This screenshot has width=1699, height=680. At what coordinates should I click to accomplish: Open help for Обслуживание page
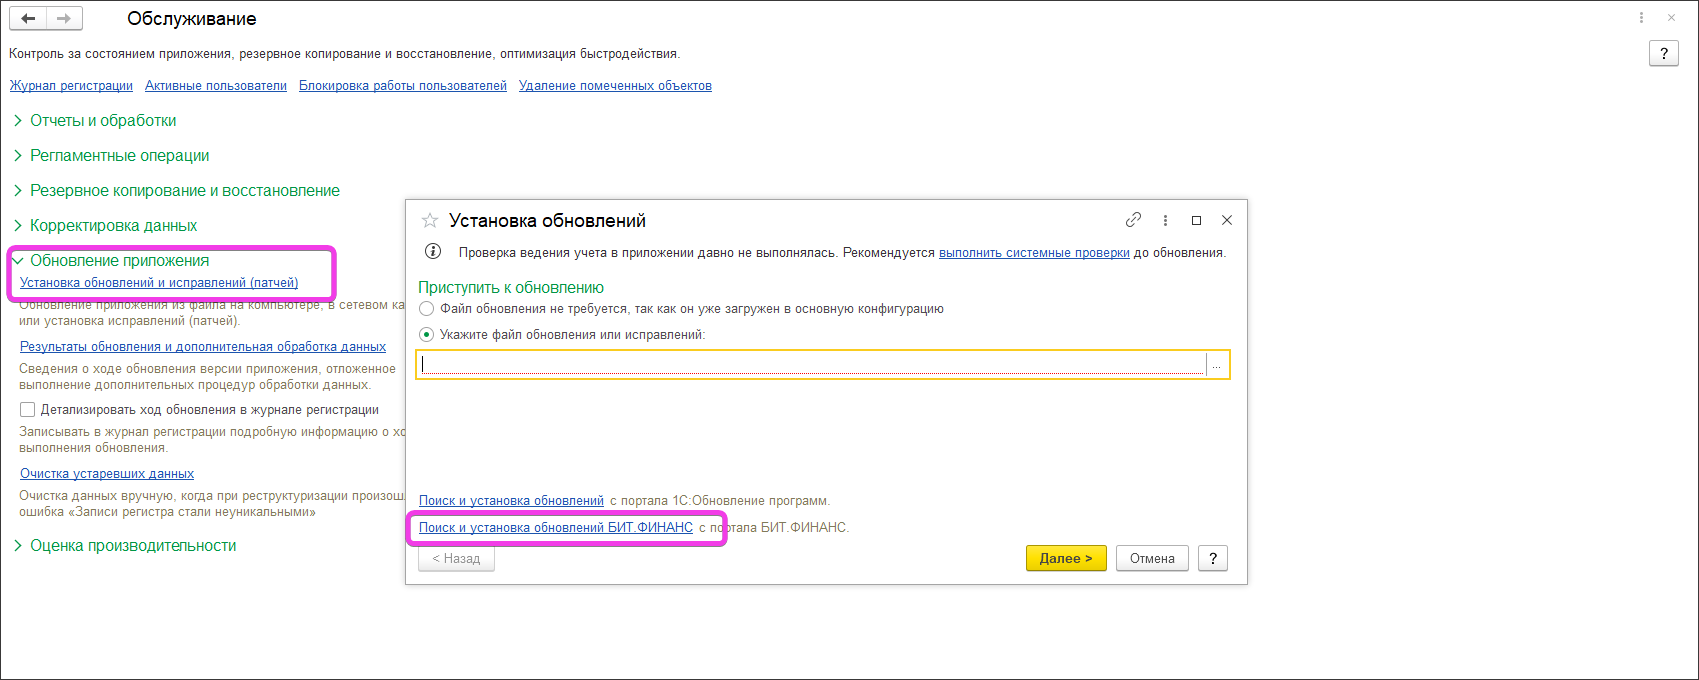[1663, 54]
